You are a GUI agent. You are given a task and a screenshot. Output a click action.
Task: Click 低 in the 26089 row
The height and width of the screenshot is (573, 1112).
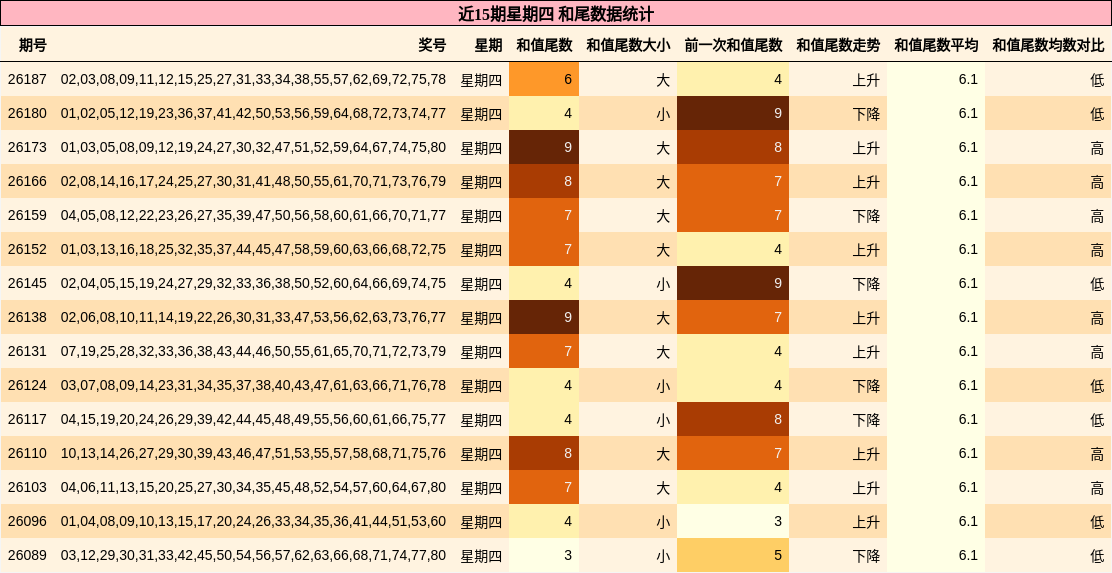click(1097, 556)
